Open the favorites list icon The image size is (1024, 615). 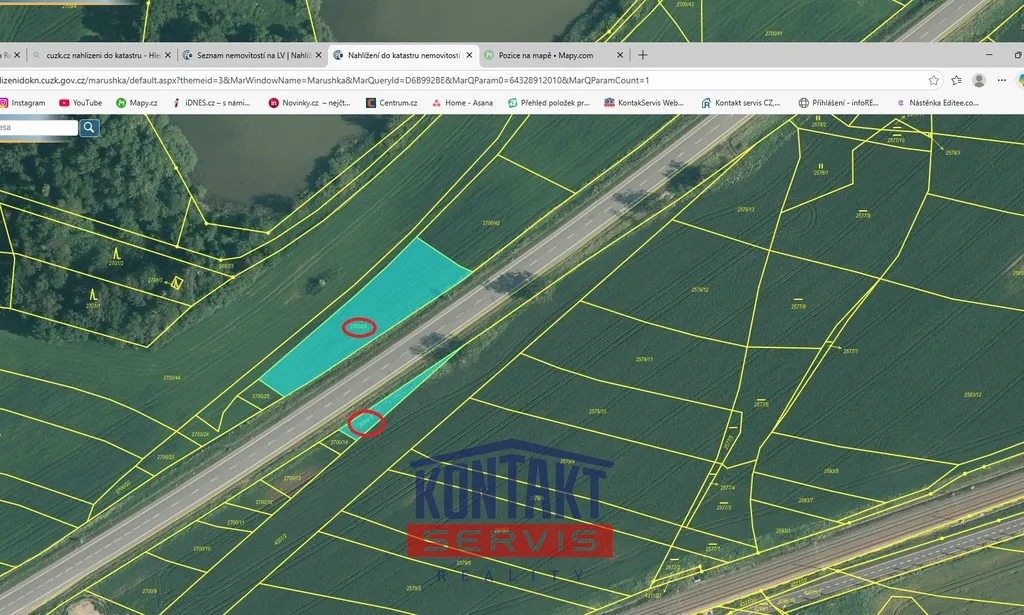click(x=957, y=80)
